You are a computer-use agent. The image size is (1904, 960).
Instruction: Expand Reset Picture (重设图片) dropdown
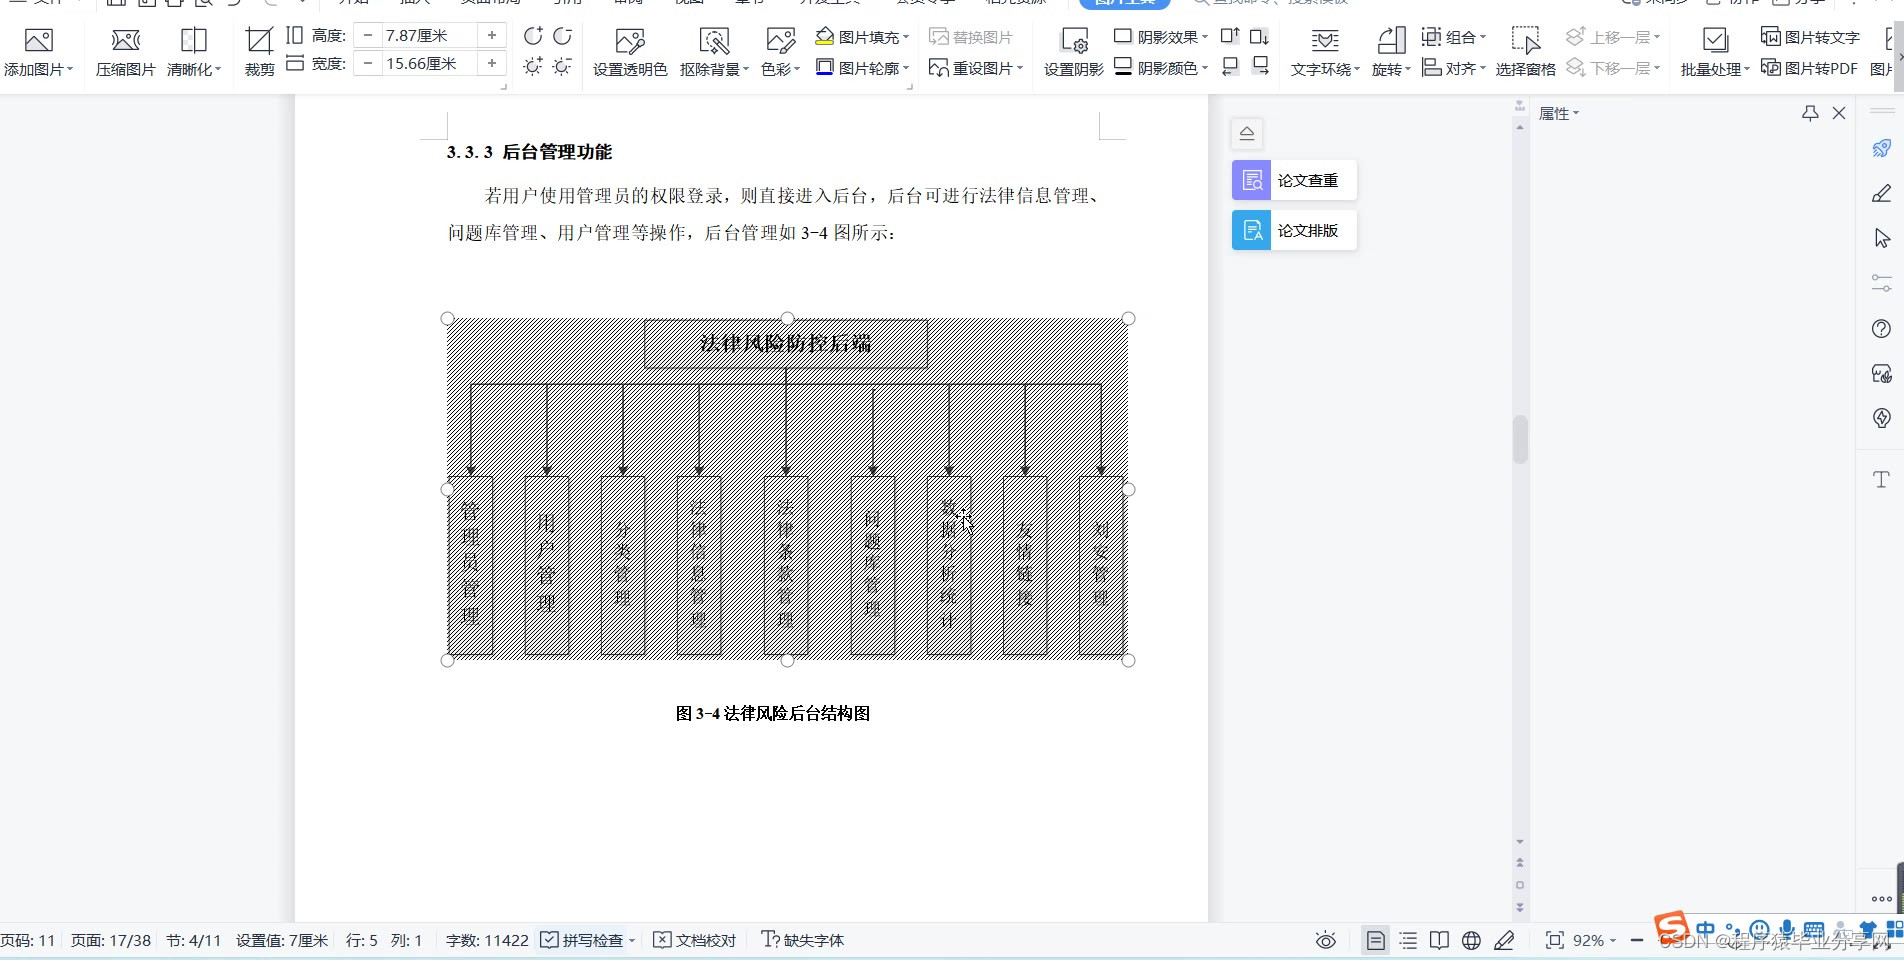(1020, 68)
